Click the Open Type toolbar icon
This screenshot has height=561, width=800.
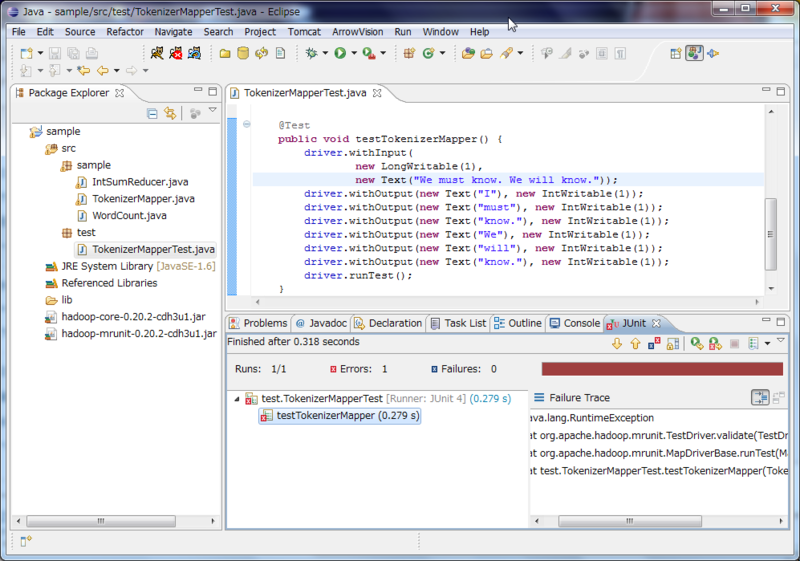(468, 53)
